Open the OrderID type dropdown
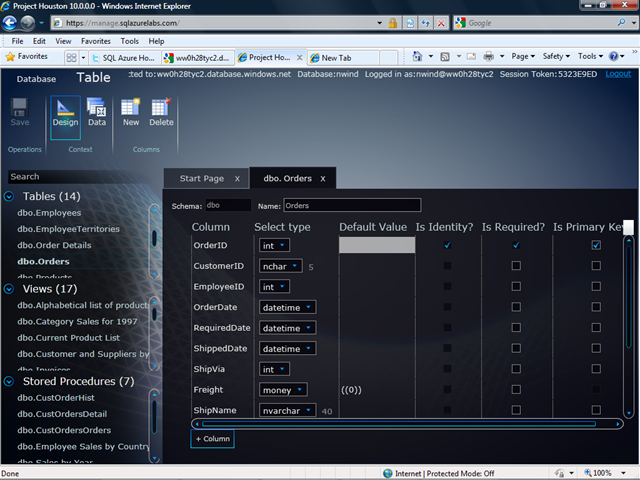This screenshot has height=480, width=640. click(274, 245)
